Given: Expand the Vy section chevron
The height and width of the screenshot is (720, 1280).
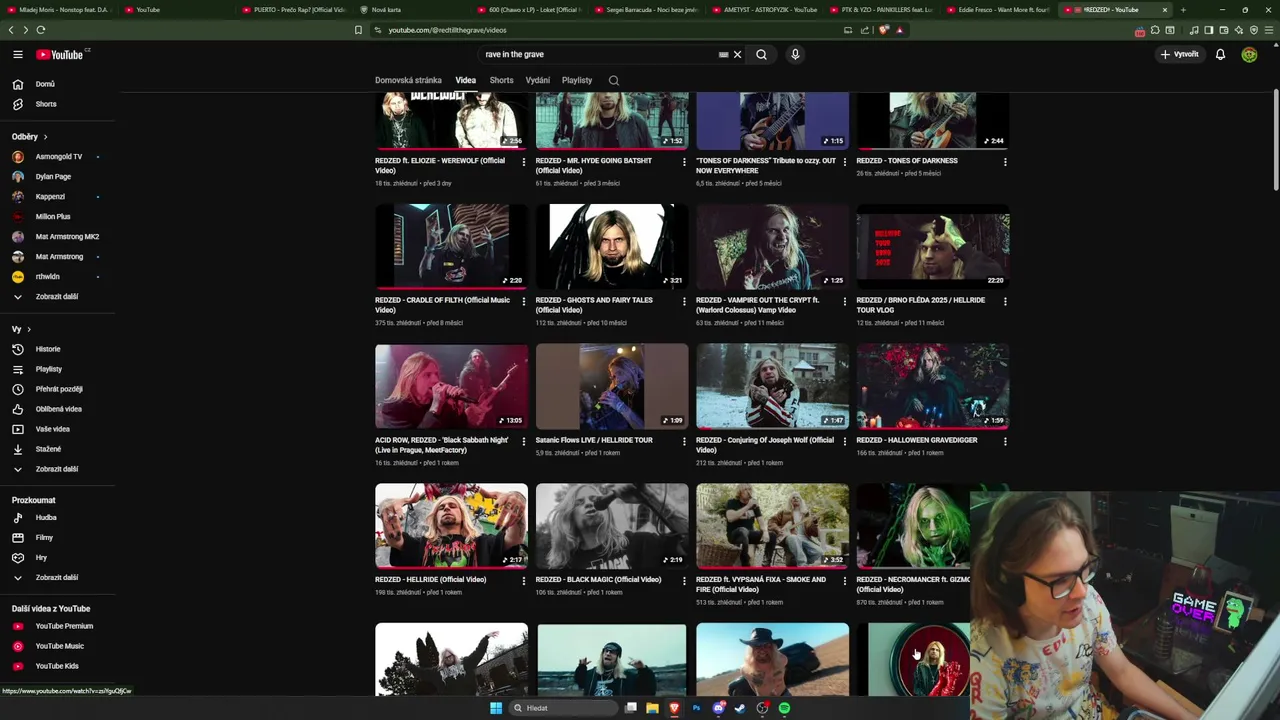Looking at the screenshot, I should [29, 329].
